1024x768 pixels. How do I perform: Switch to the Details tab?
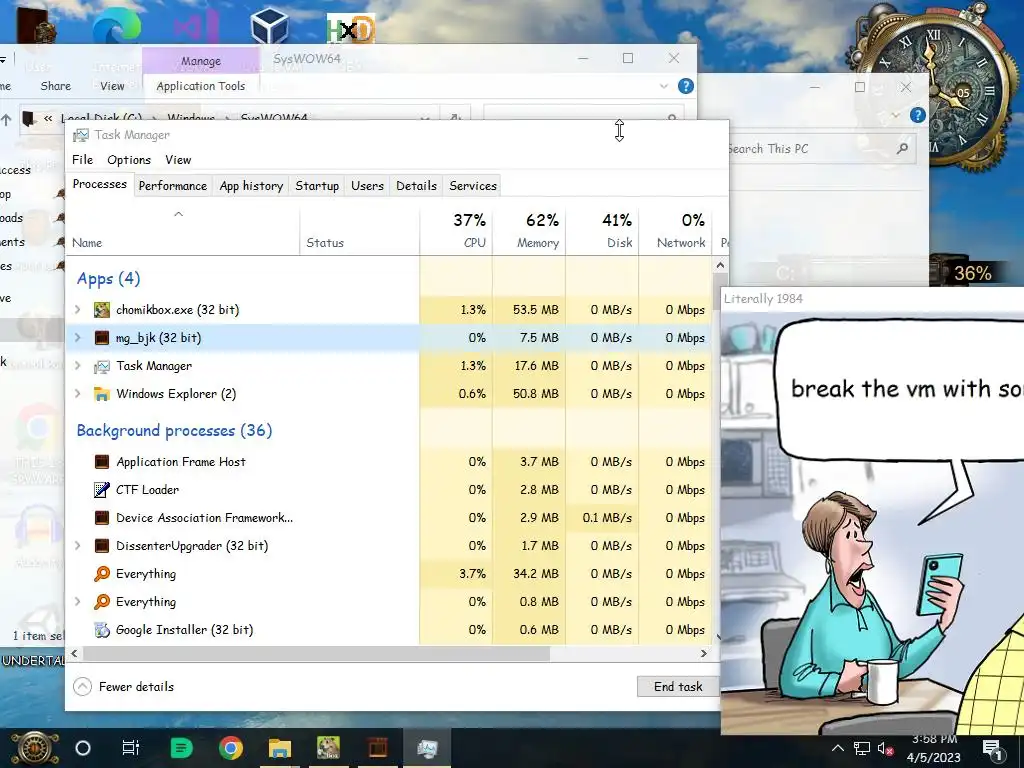tap(416, 186)
